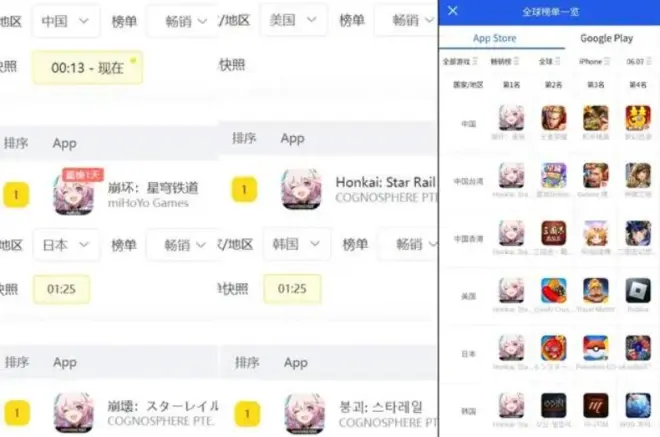Open the 畅销 chart dropdown beside 韩国
The image size is (660, 437).
tap(407, 244)
